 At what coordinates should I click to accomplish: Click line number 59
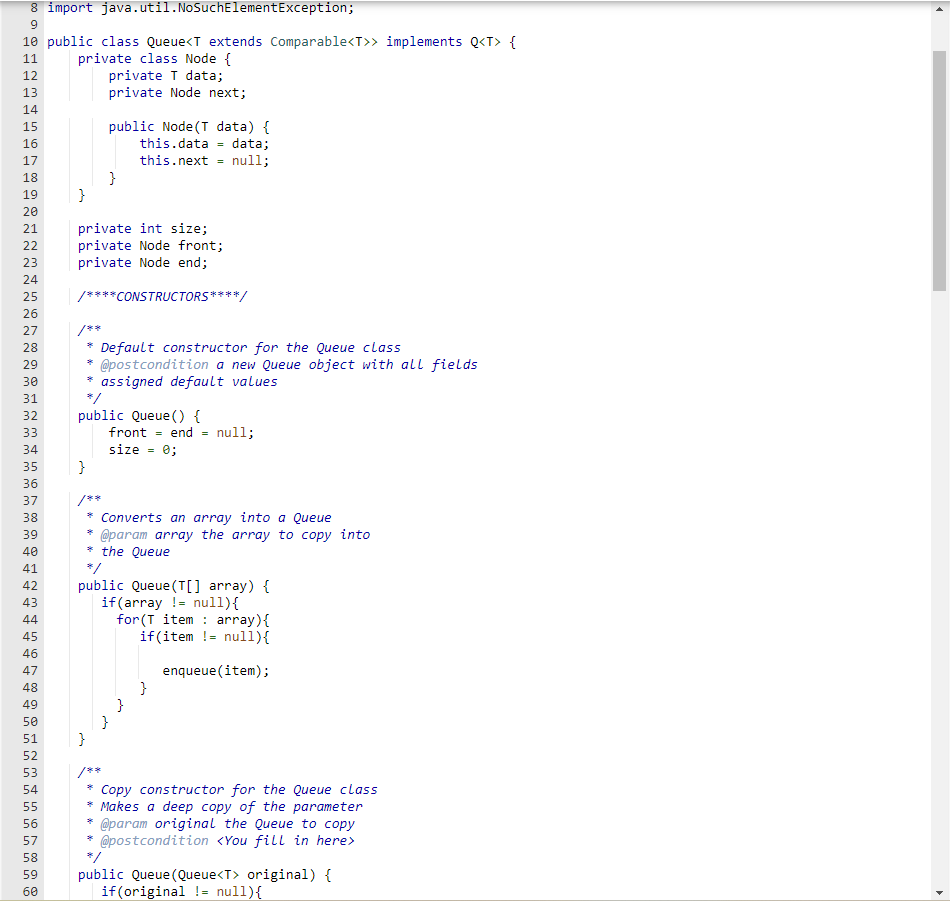click(x=30, y=874)
